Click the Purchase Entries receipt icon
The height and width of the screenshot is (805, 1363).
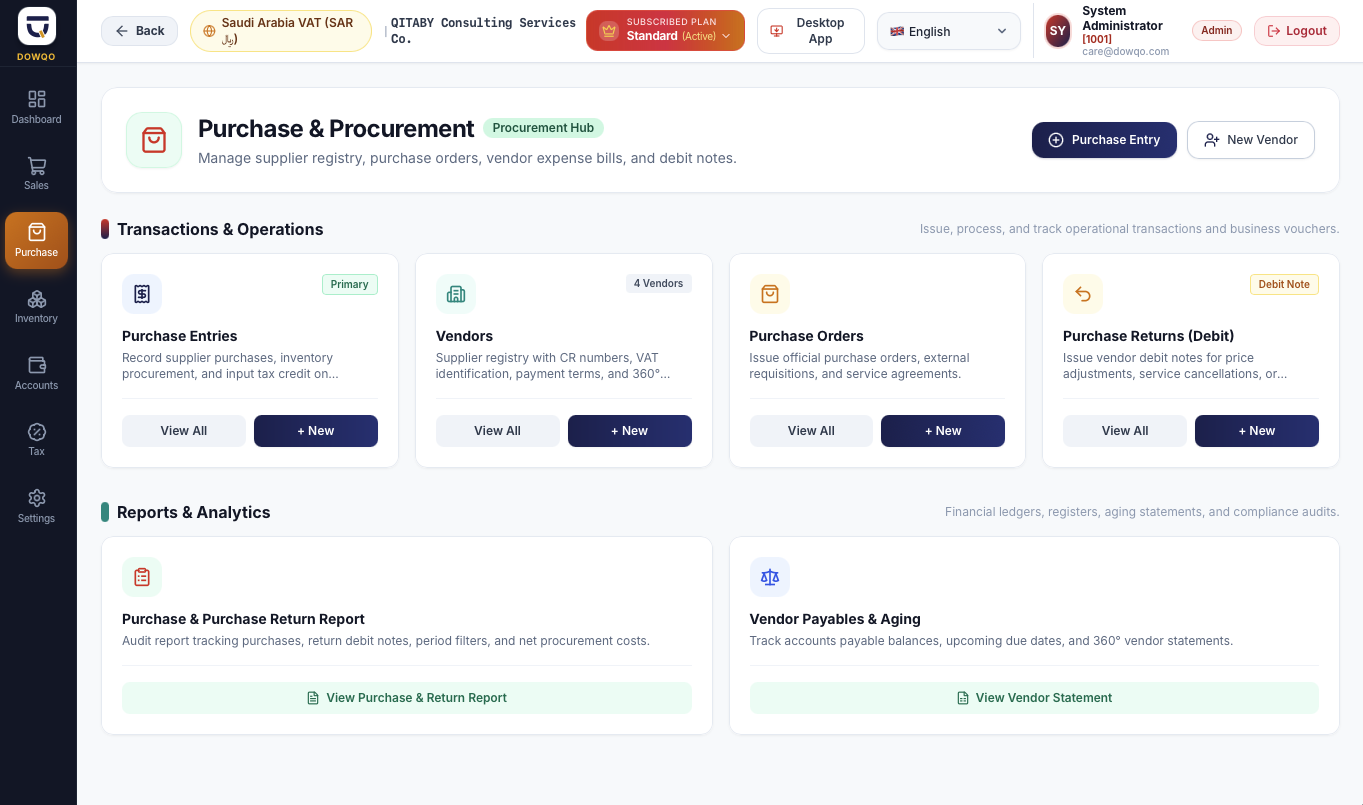(x=142, y=294)
